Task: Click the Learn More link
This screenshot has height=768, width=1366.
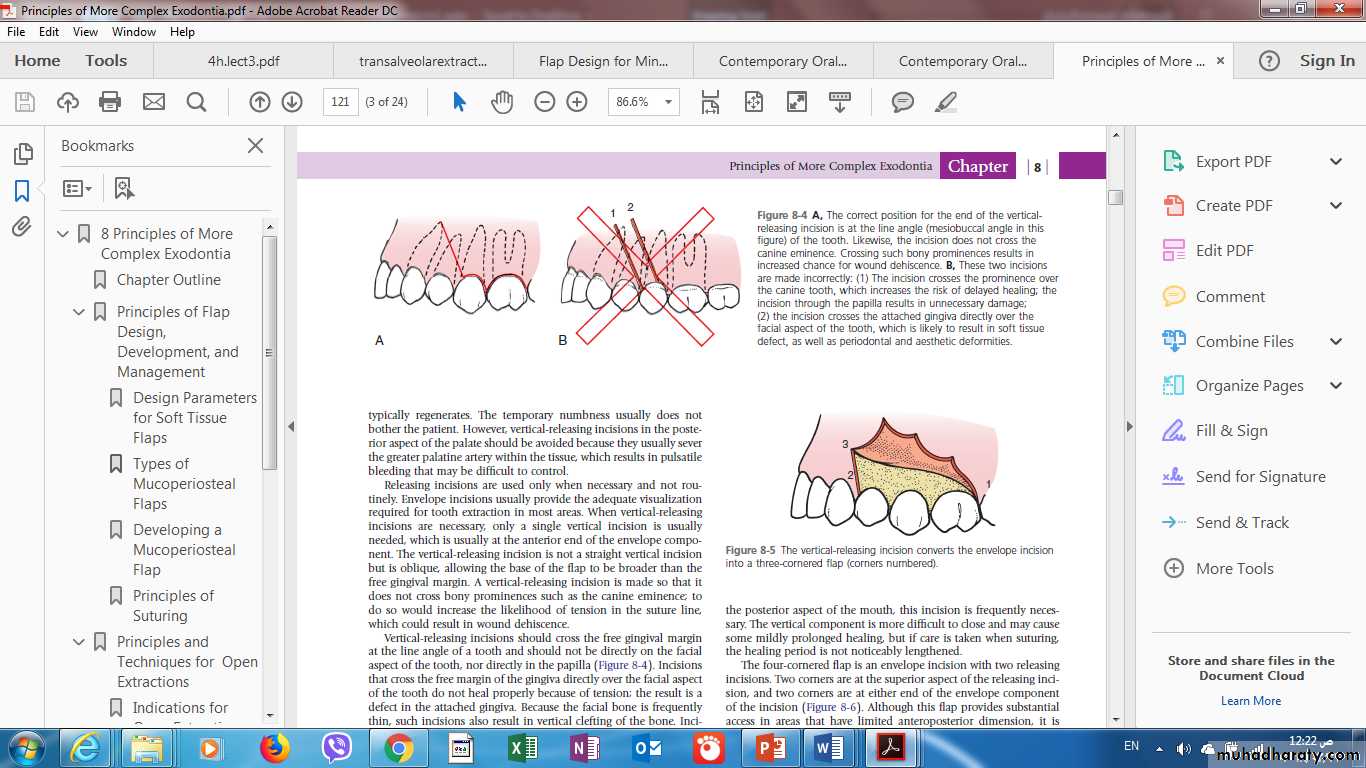Action: click(1250, 701)
